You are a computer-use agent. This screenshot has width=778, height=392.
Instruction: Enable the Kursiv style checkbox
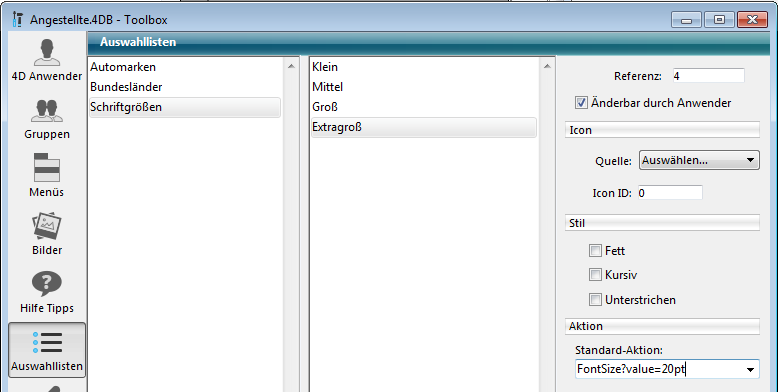click(x=595, y=274)
